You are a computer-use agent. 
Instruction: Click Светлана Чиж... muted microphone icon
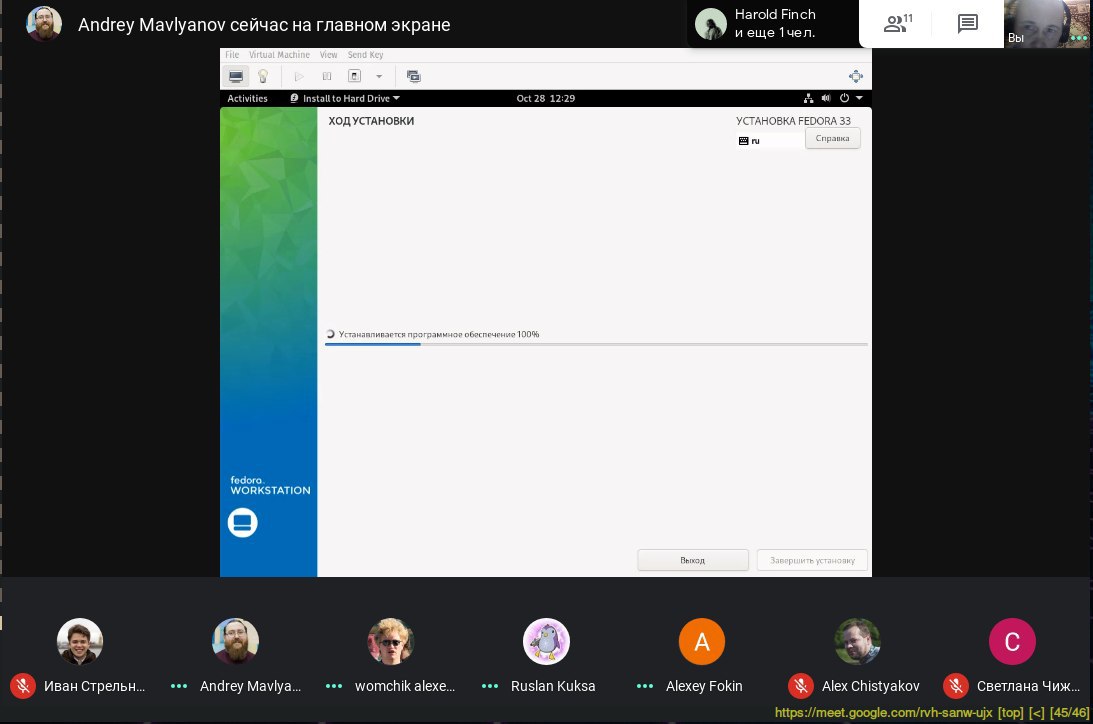tap(956, 686)
